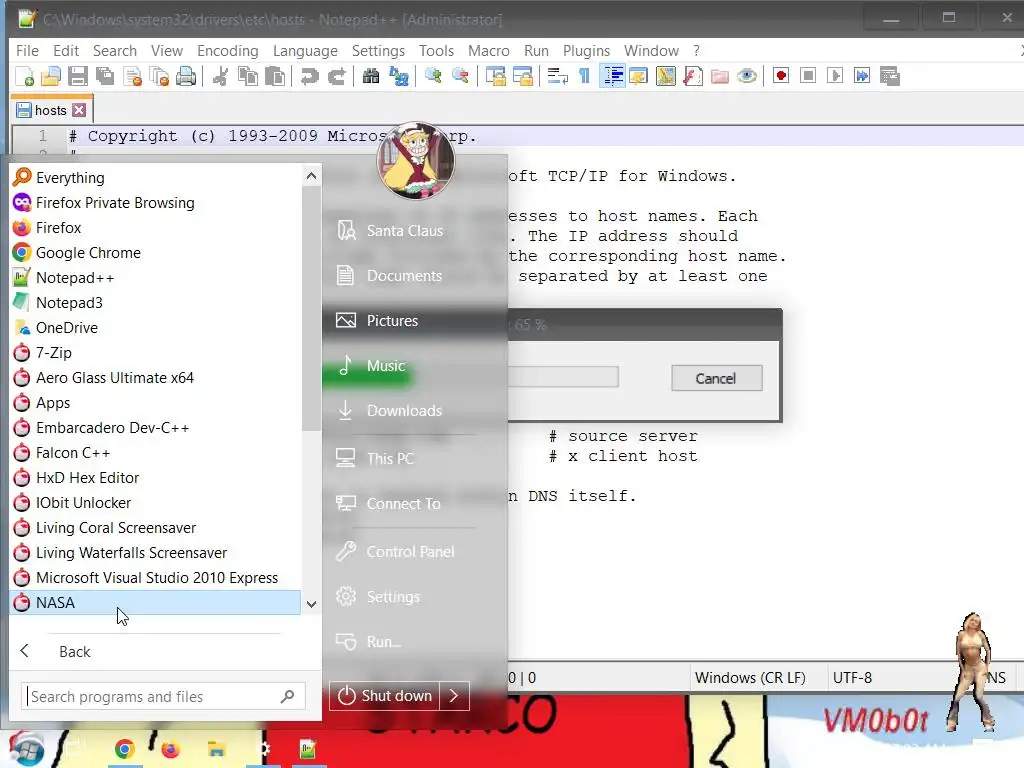Click the Open file toolbar icon
1024x768 pixels.
click(51, 76)
